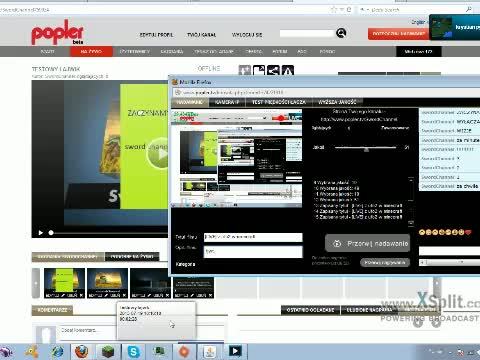Click the share icon above the popup
Viewport: 480px width, 360px height.
(273, 70)
